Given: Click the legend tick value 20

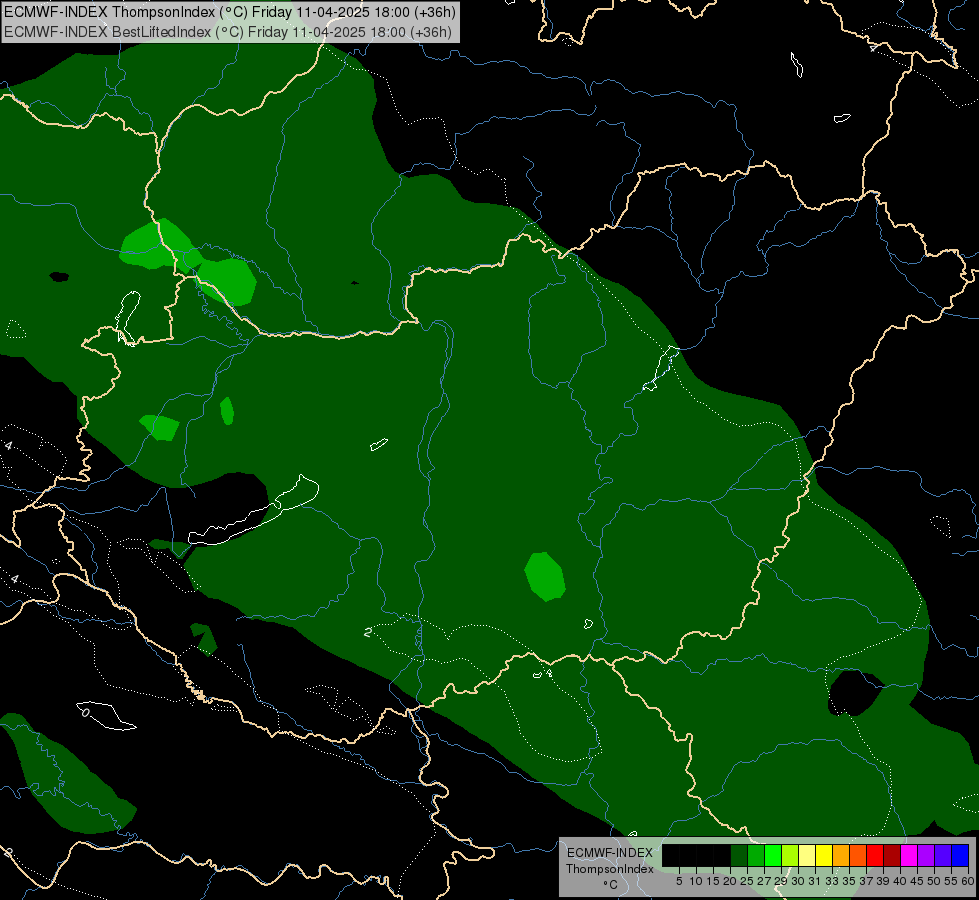Looking at the screenshot, I should click(730, 881).
